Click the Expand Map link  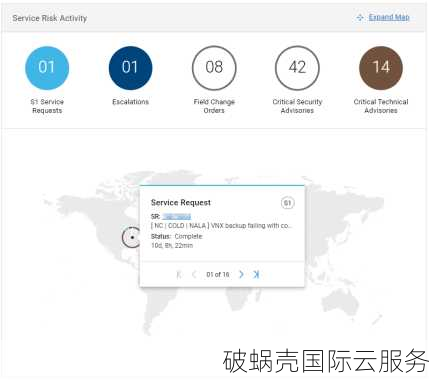[389, 17]
